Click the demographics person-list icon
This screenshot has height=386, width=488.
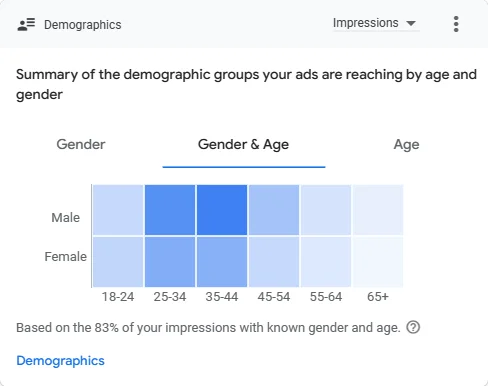(x=26, y=24)
